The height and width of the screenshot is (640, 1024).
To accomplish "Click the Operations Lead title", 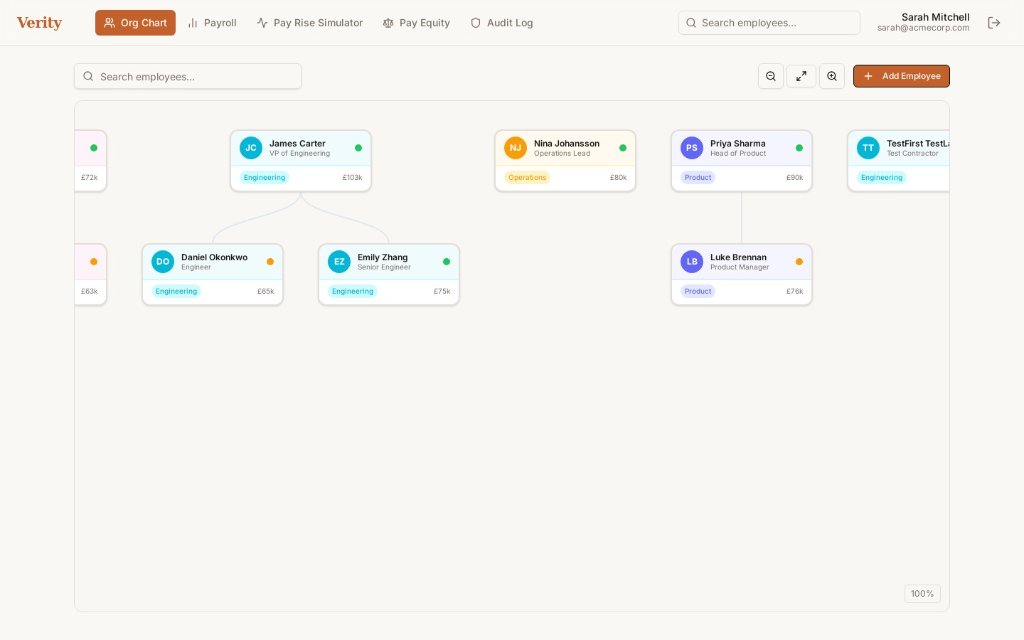I will click(x=562, y=153).
